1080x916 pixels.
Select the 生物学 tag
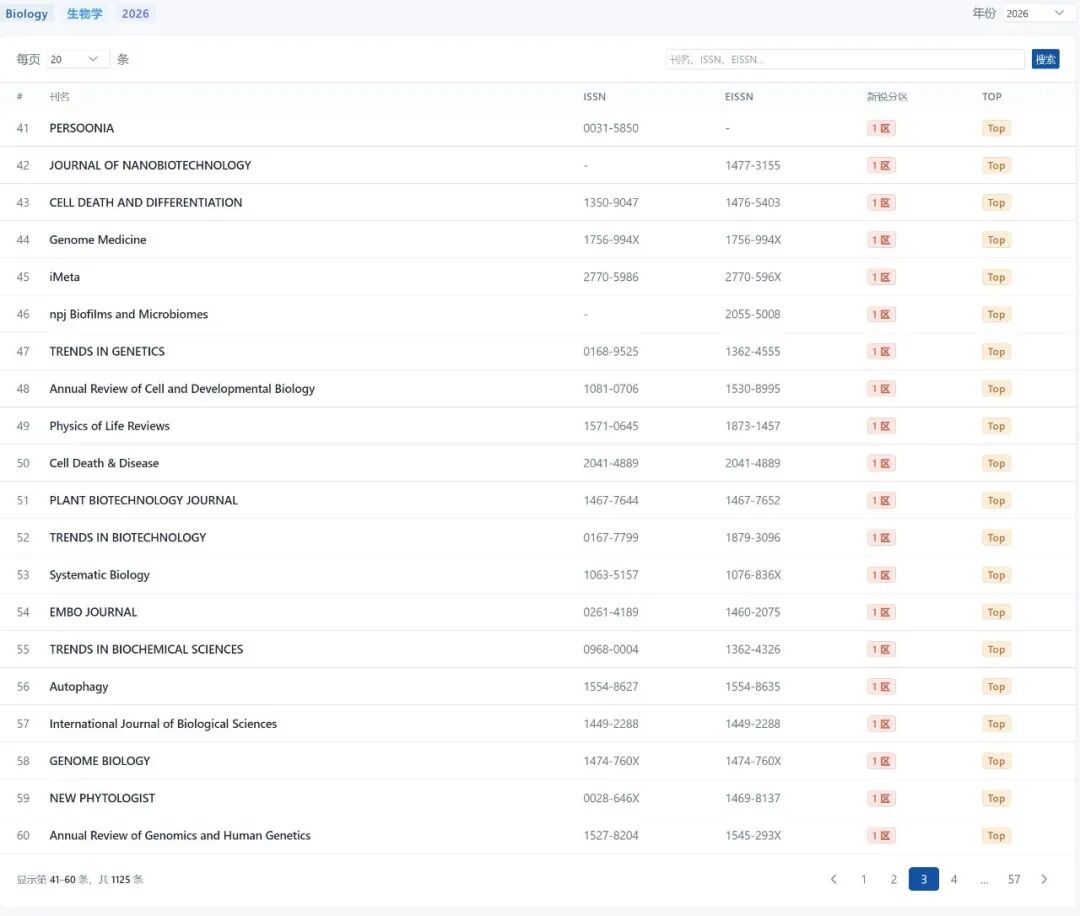click(85, 13)
